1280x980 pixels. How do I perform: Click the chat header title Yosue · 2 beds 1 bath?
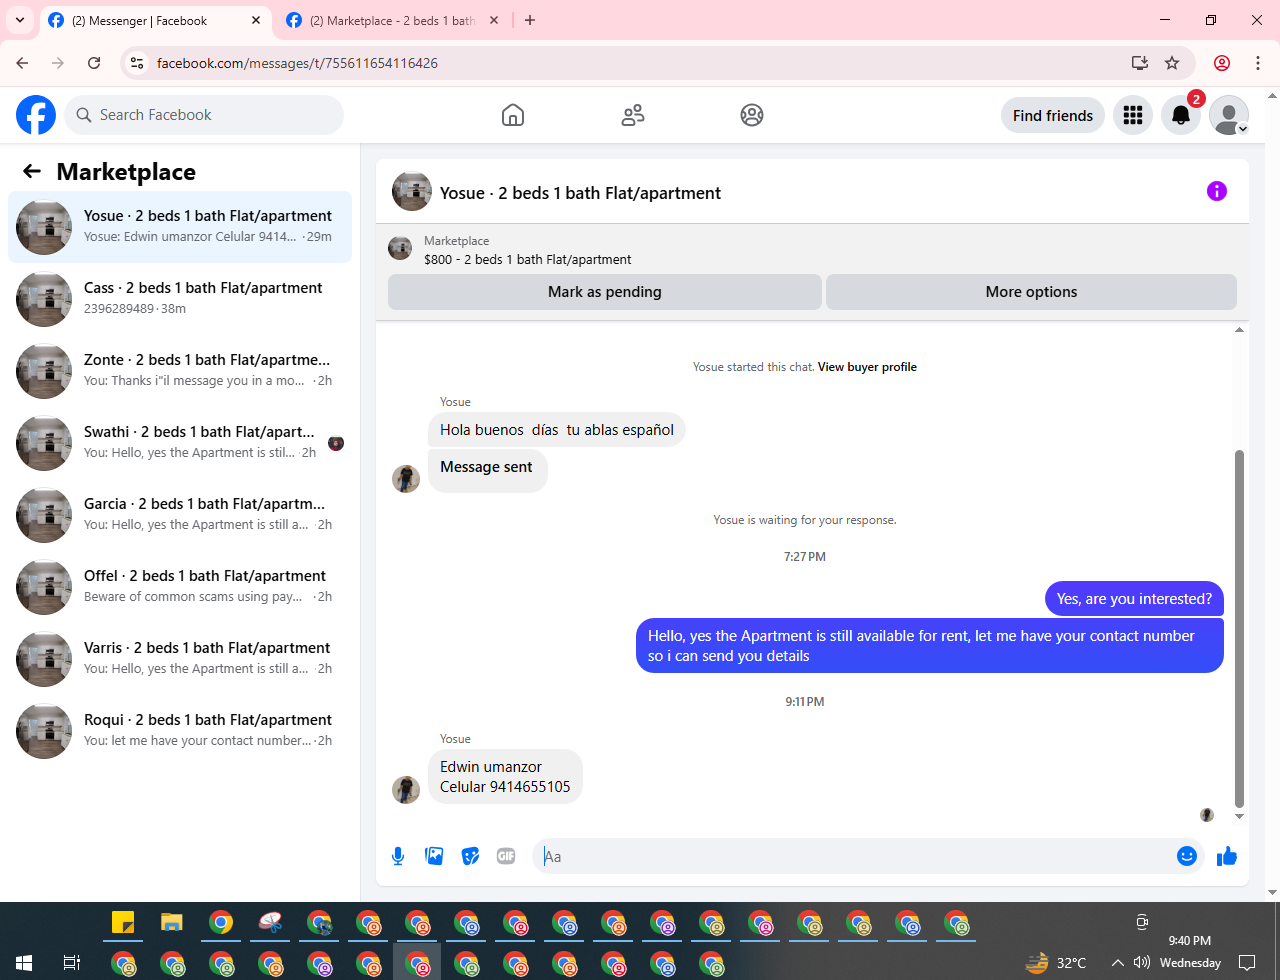coord(580,193)
